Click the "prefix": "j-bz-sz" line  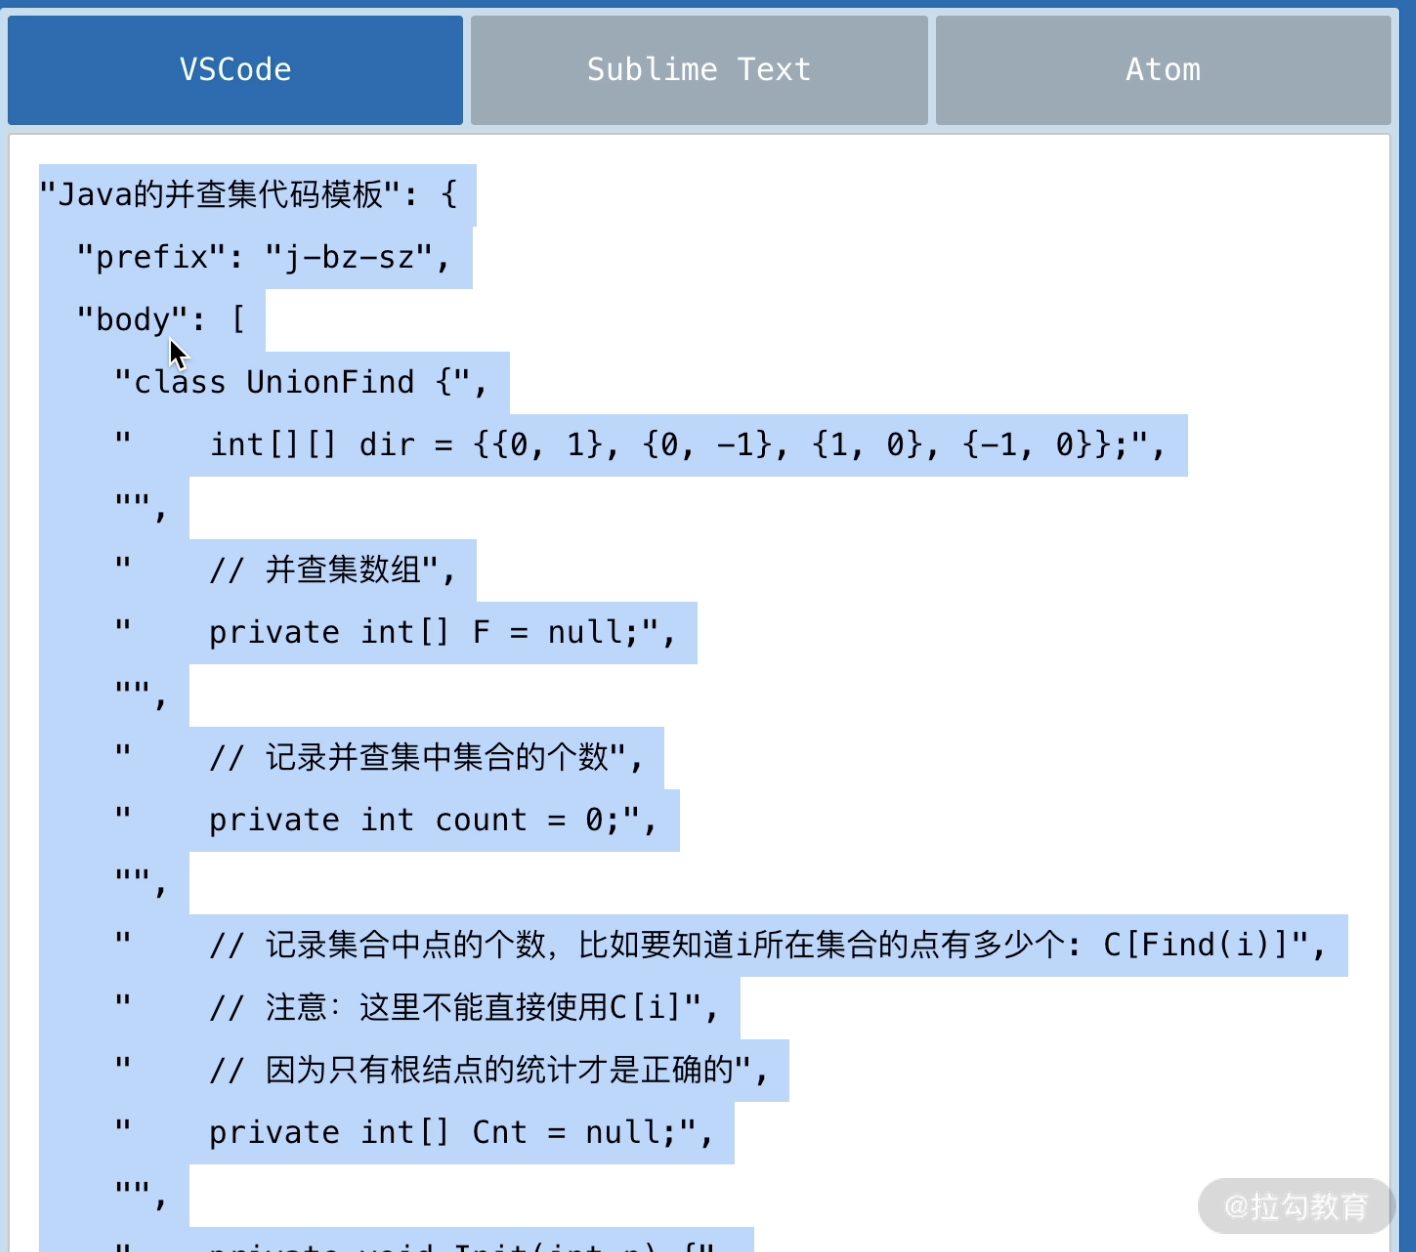click(263, 257)
